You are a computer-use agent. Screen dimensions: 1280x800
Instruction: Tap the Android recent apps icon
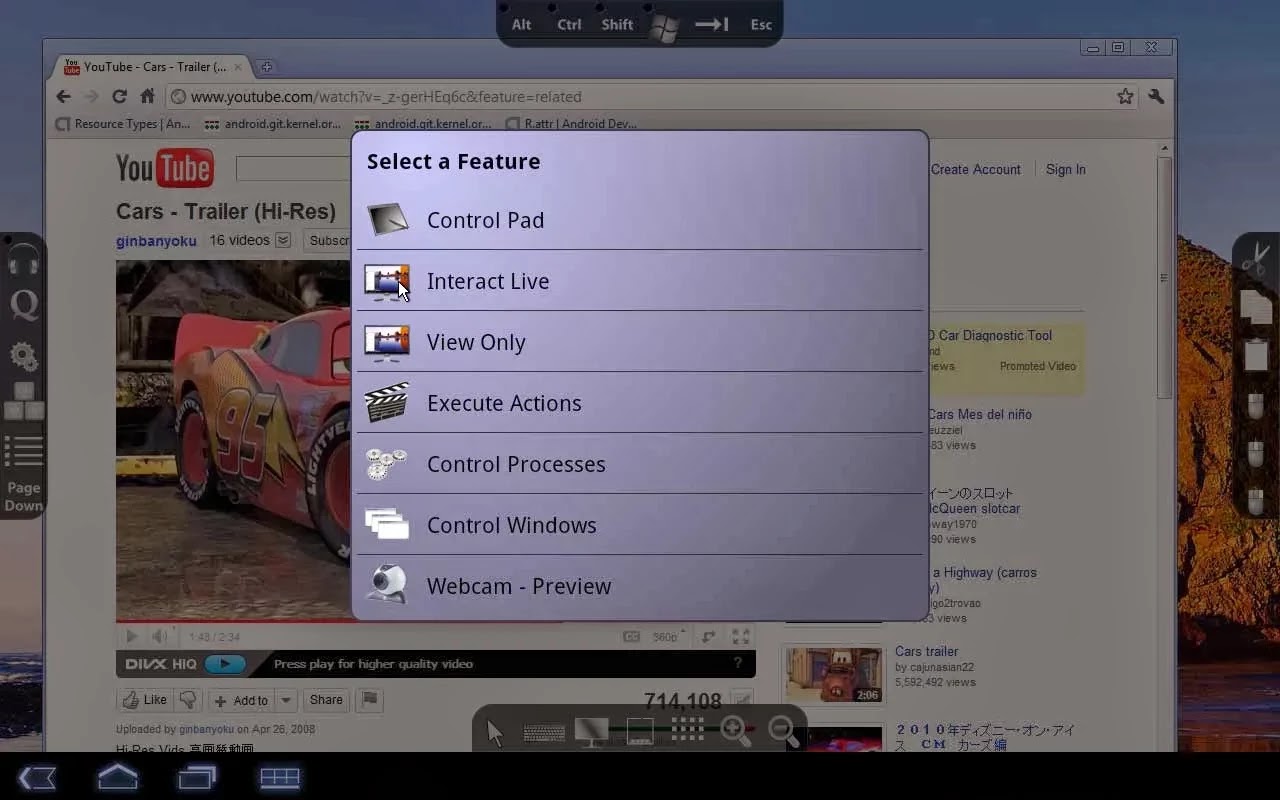click(x=197, y=777)
